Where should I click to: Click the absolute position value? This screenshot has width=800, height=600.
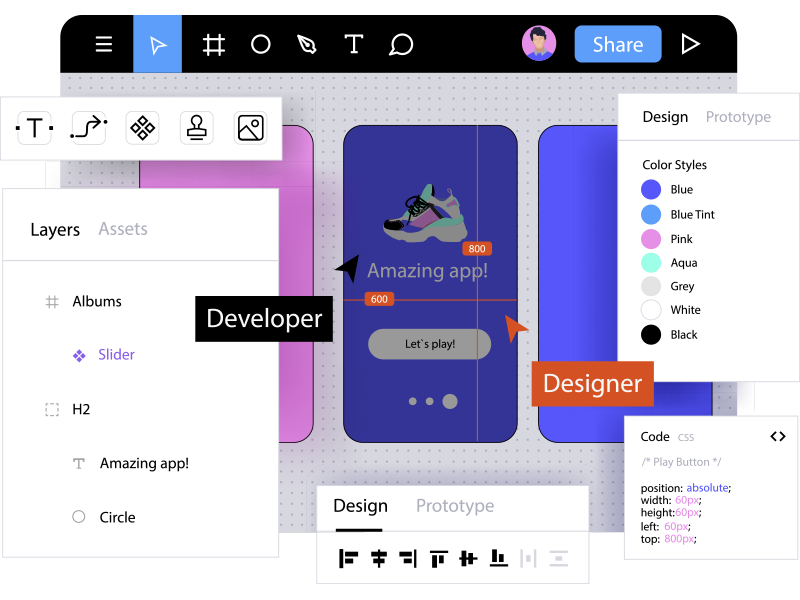(707, 488)
